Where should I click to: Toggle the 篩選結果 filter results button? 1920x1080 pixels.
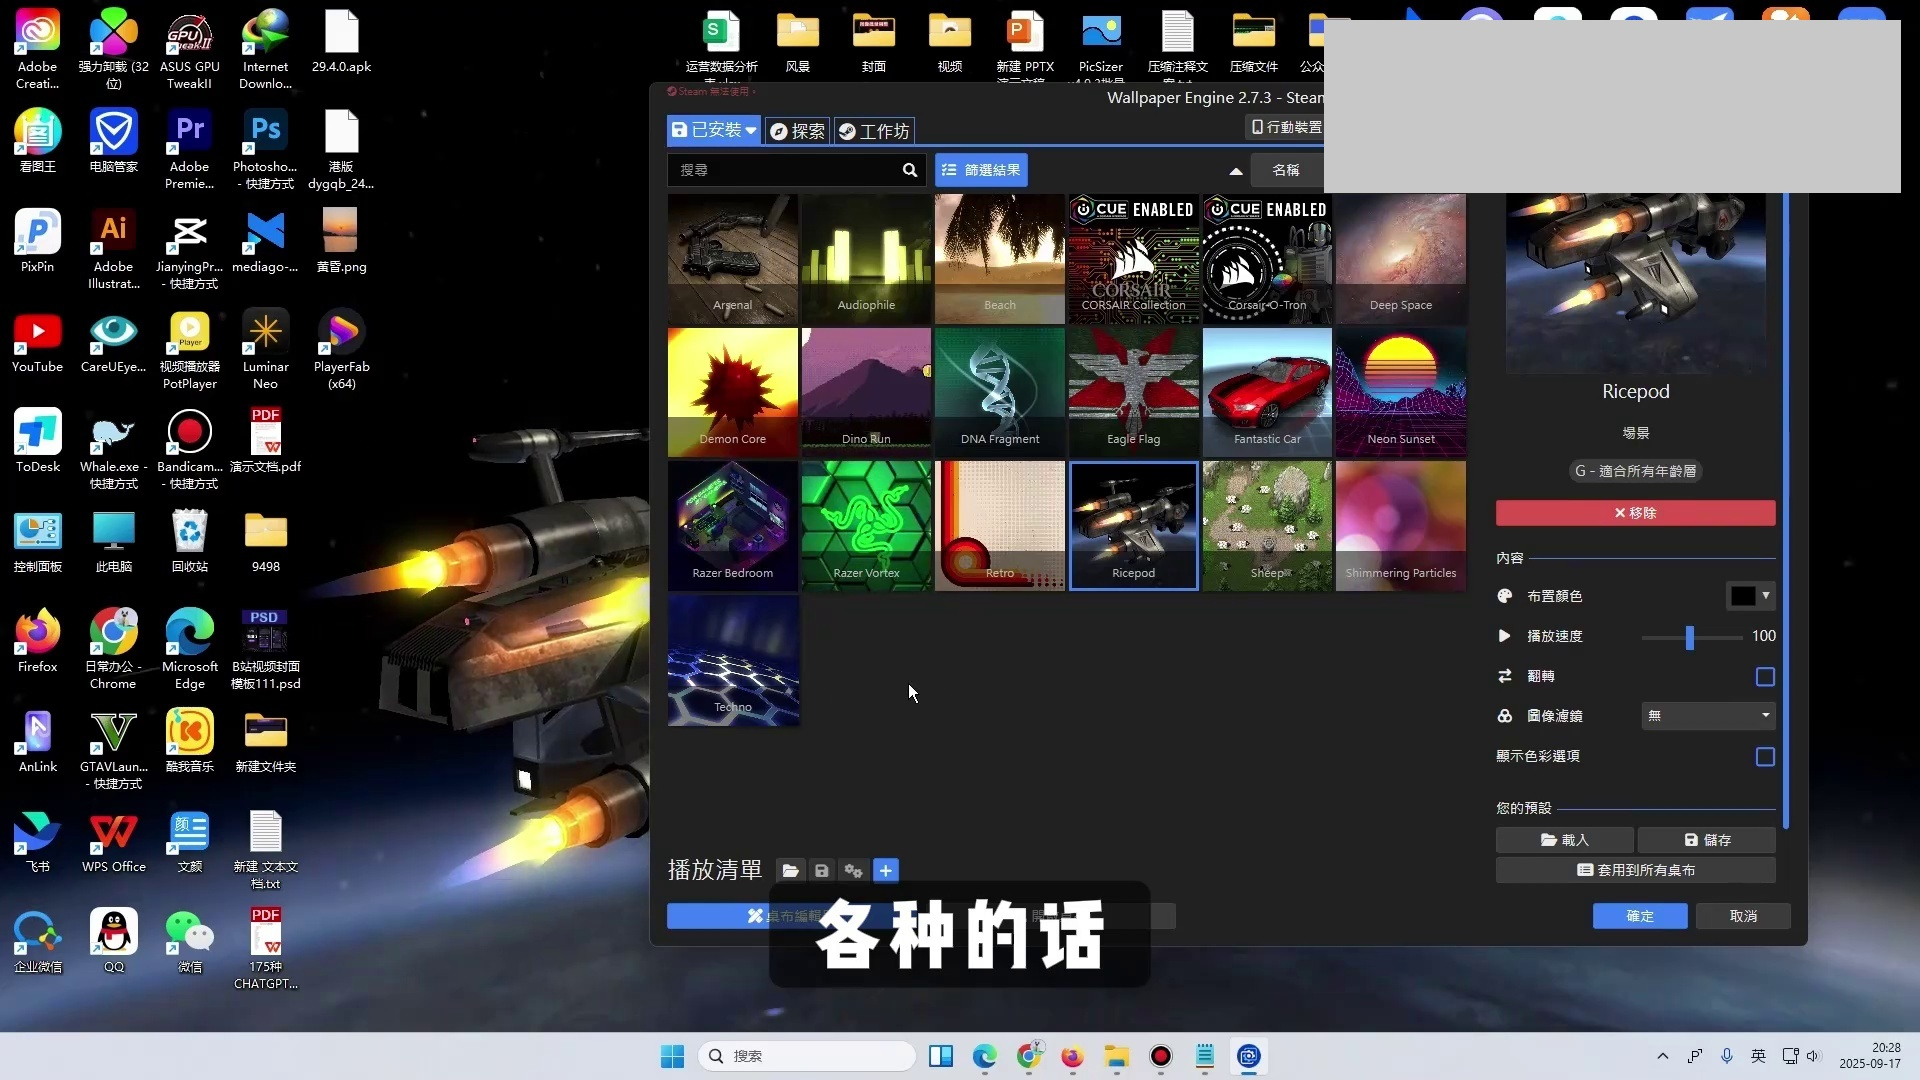point(981,170)
